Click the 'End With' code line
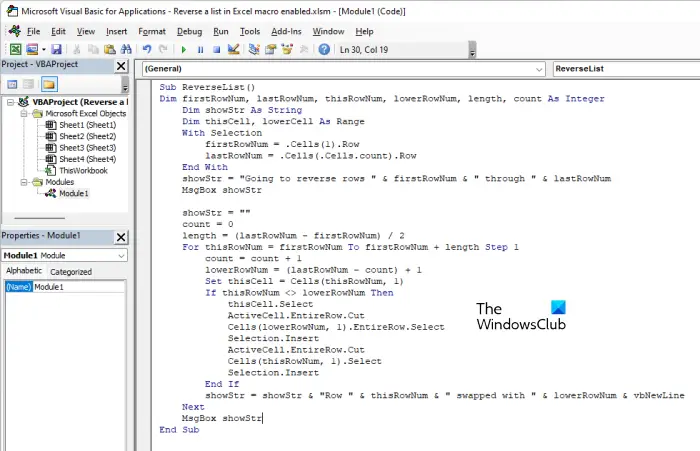Viewport: 700px width, 451px height. (205, 167)
